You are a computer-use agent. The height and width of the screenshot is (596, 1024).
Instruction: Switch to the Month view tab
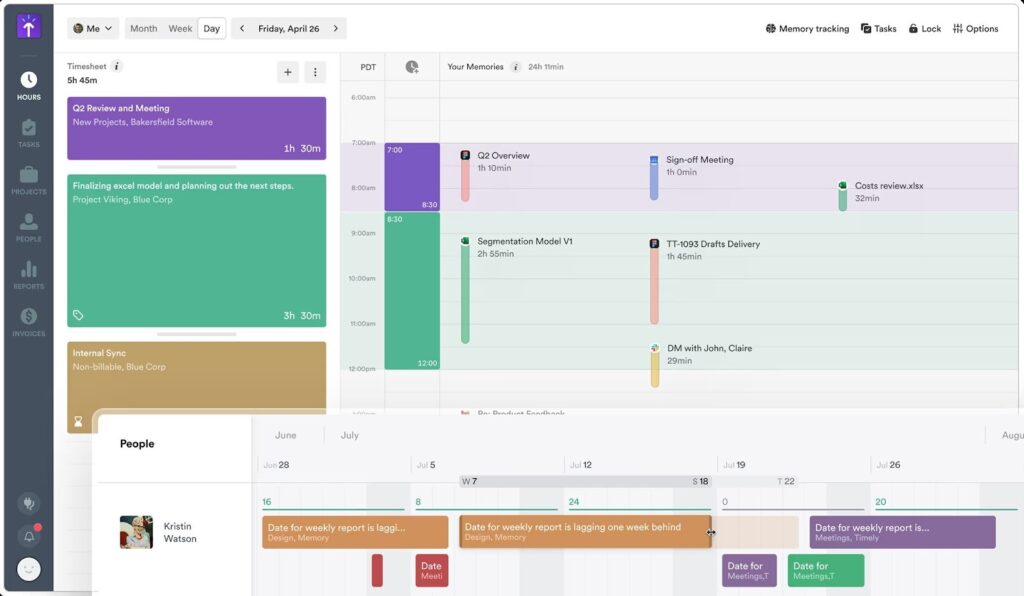click(x=143, y=29)
